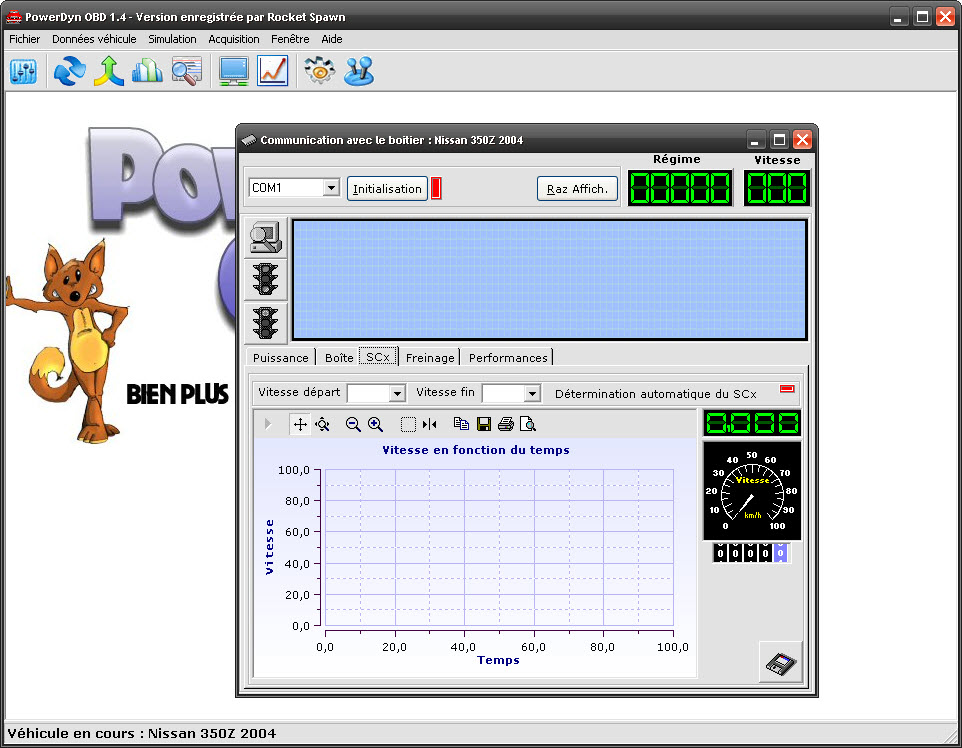
Task: Open the Acquisition menu
Action: coord(233,39)
